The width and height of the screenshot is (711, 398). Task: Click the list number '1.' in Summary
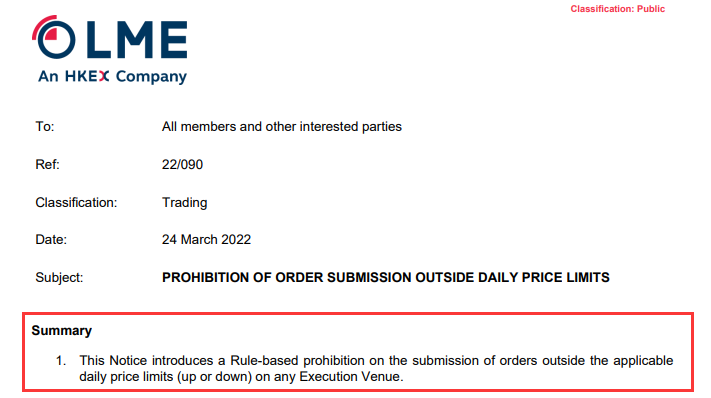(x=61, y=361)
